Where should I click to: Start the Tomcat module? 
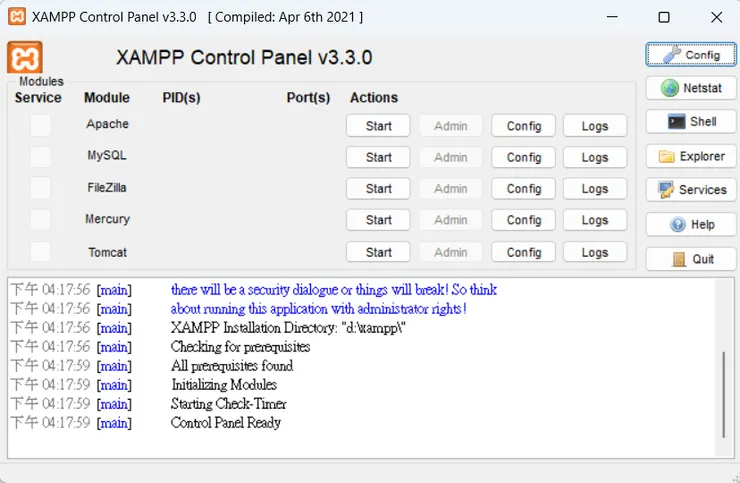[x=378, y=252]
